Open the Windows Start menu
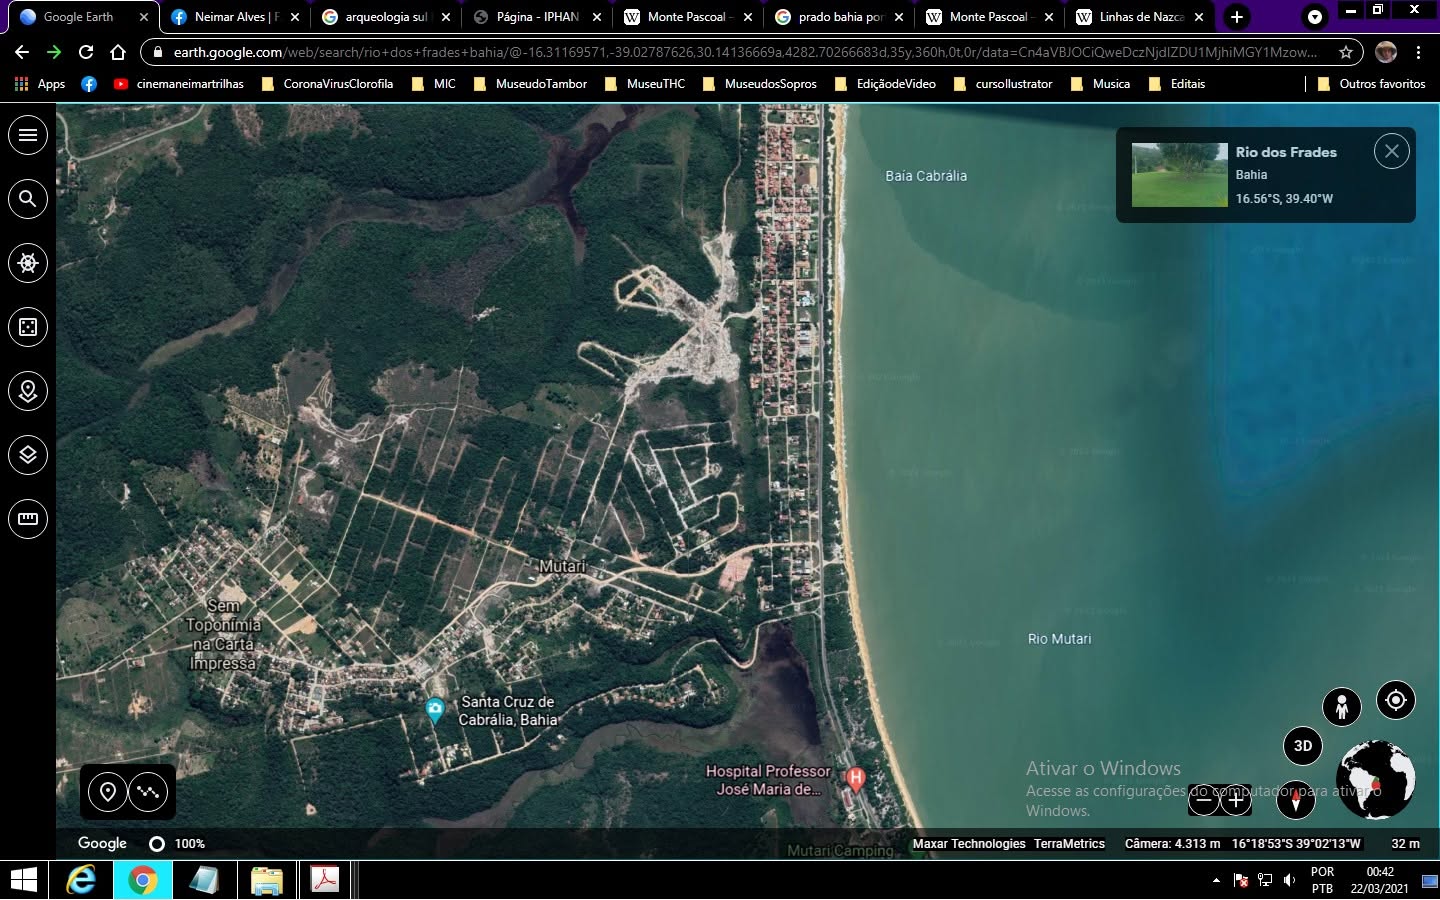Screen dimensions: 1440x900 pyautogui.click(x=23, y=880)
